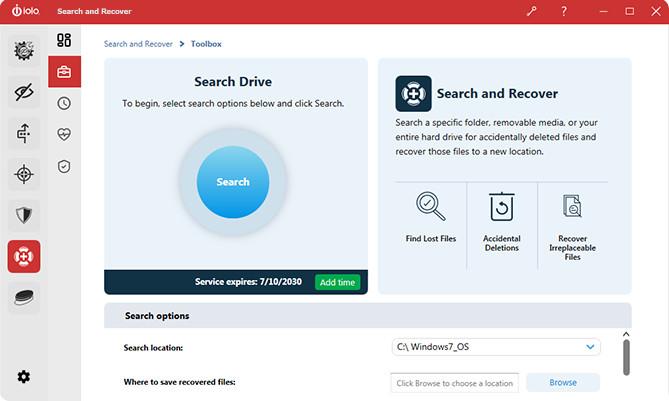Open the clock history icon in sub-sidebar
Screen dimensions: 669x401
(64, 103)
